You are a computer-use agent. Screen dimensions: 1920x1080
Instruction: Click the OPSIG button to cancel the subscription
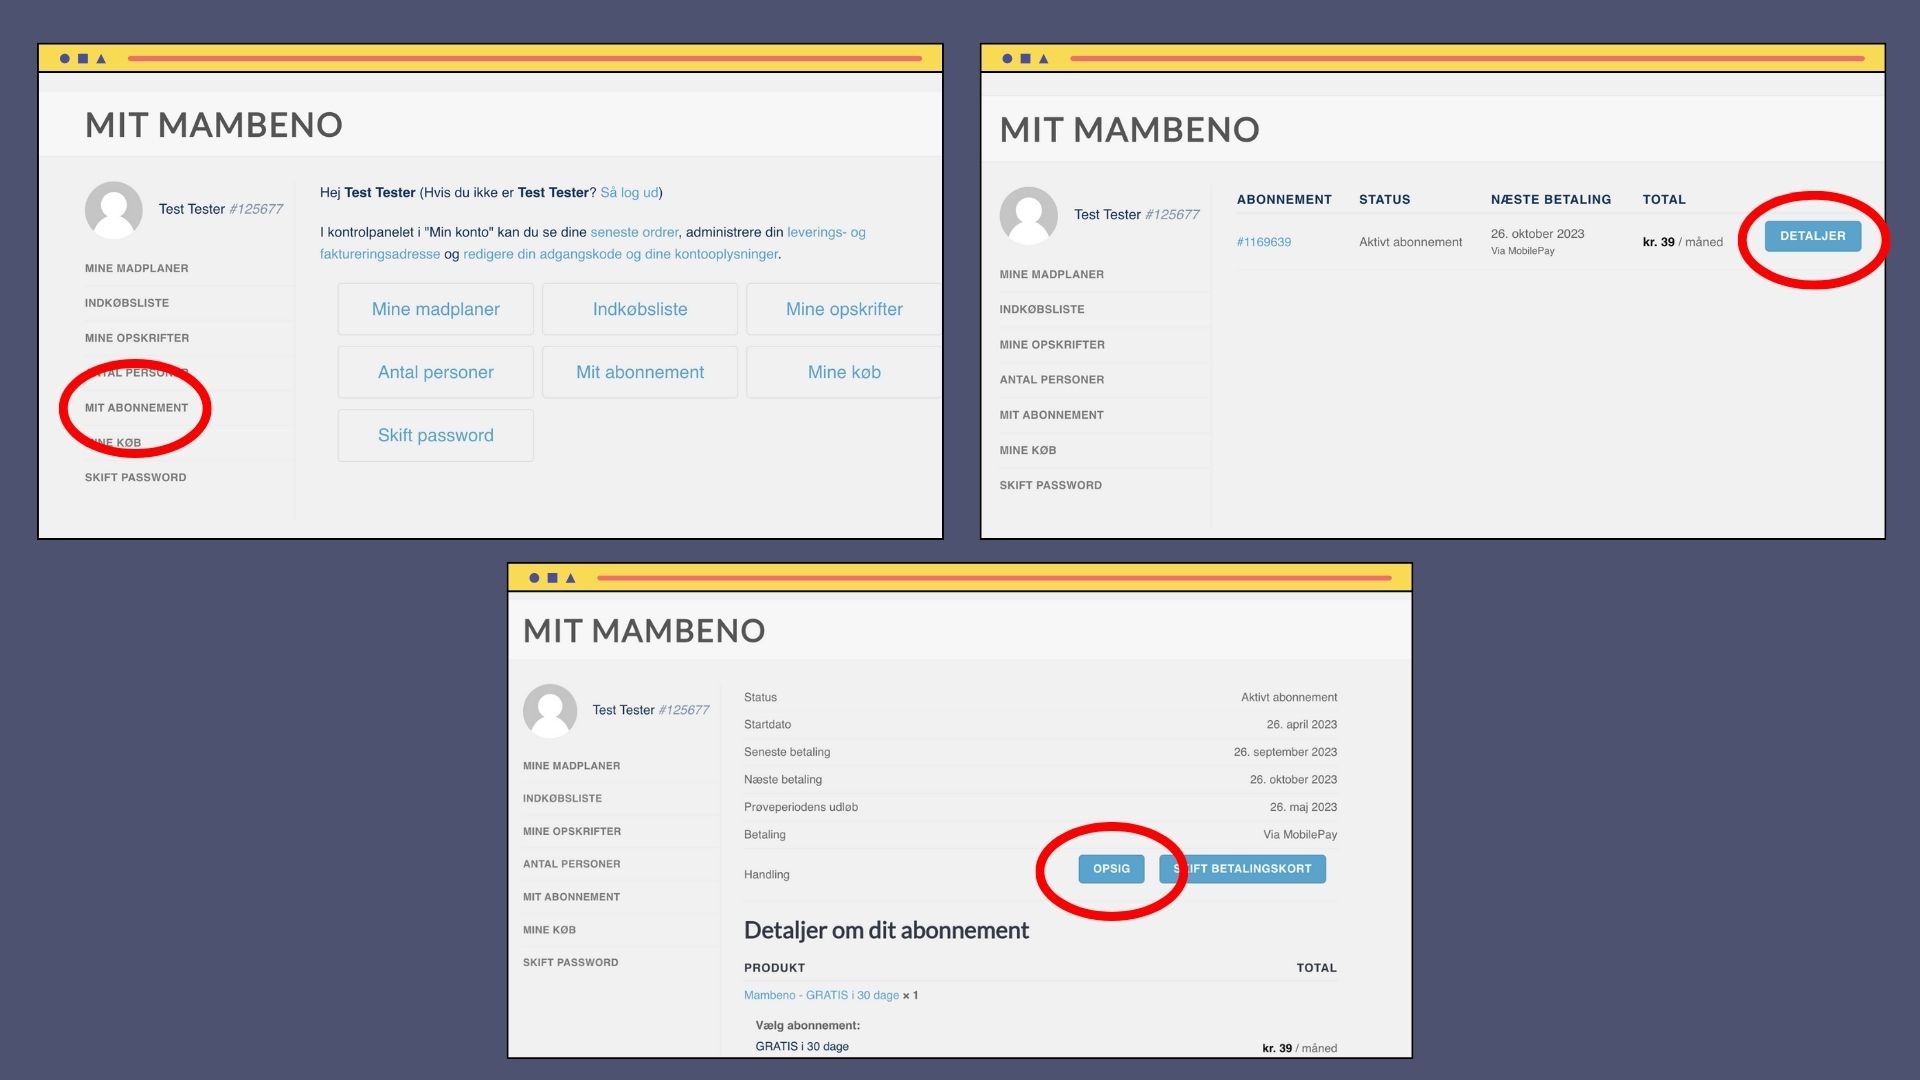[x=1111, y=869]
